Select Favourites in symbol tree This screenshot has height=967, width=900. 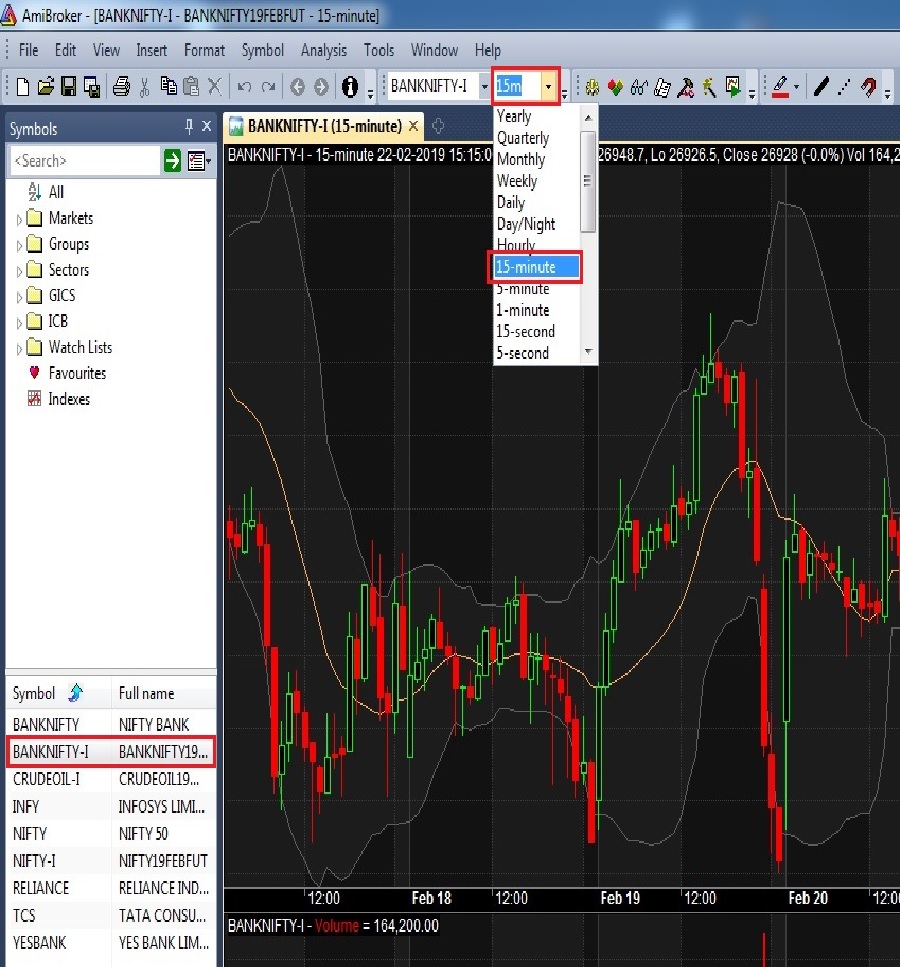pyautogui.click(x=77, y=373)
